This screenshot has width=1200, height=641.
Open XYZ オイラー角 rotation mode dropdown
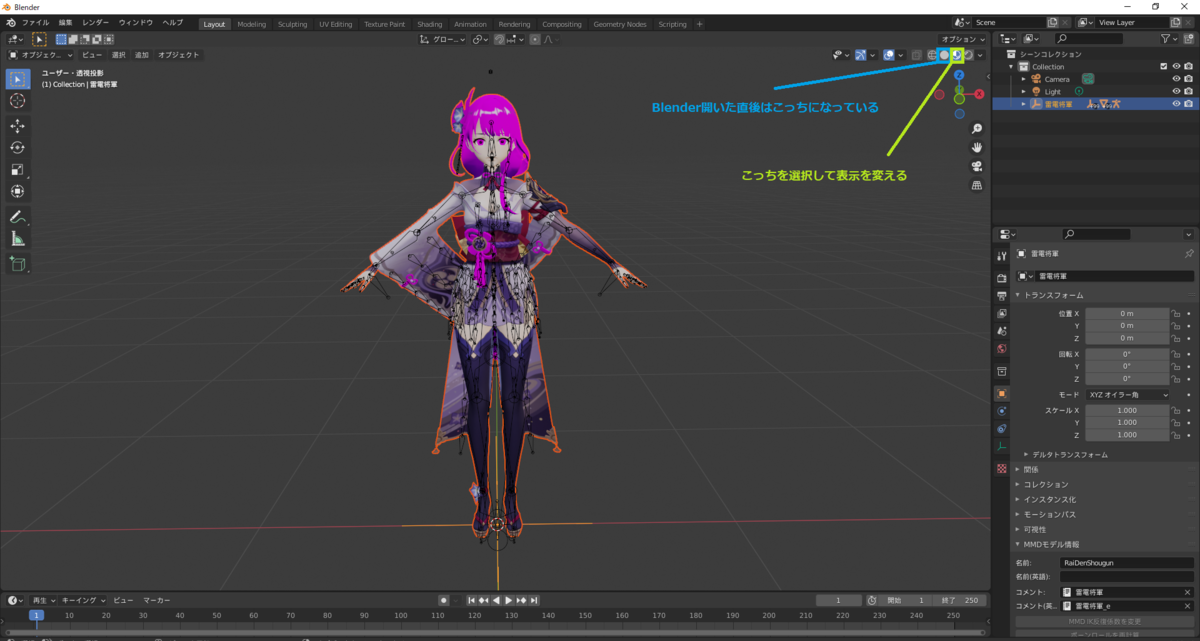(1128, 395)
